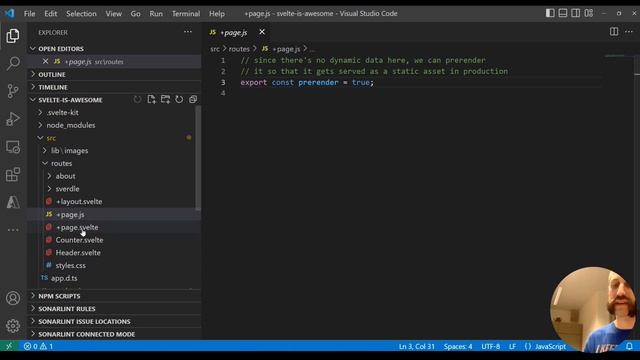Open the Search view in activity bar
The image size is (640, 360).
coord(13,63)
